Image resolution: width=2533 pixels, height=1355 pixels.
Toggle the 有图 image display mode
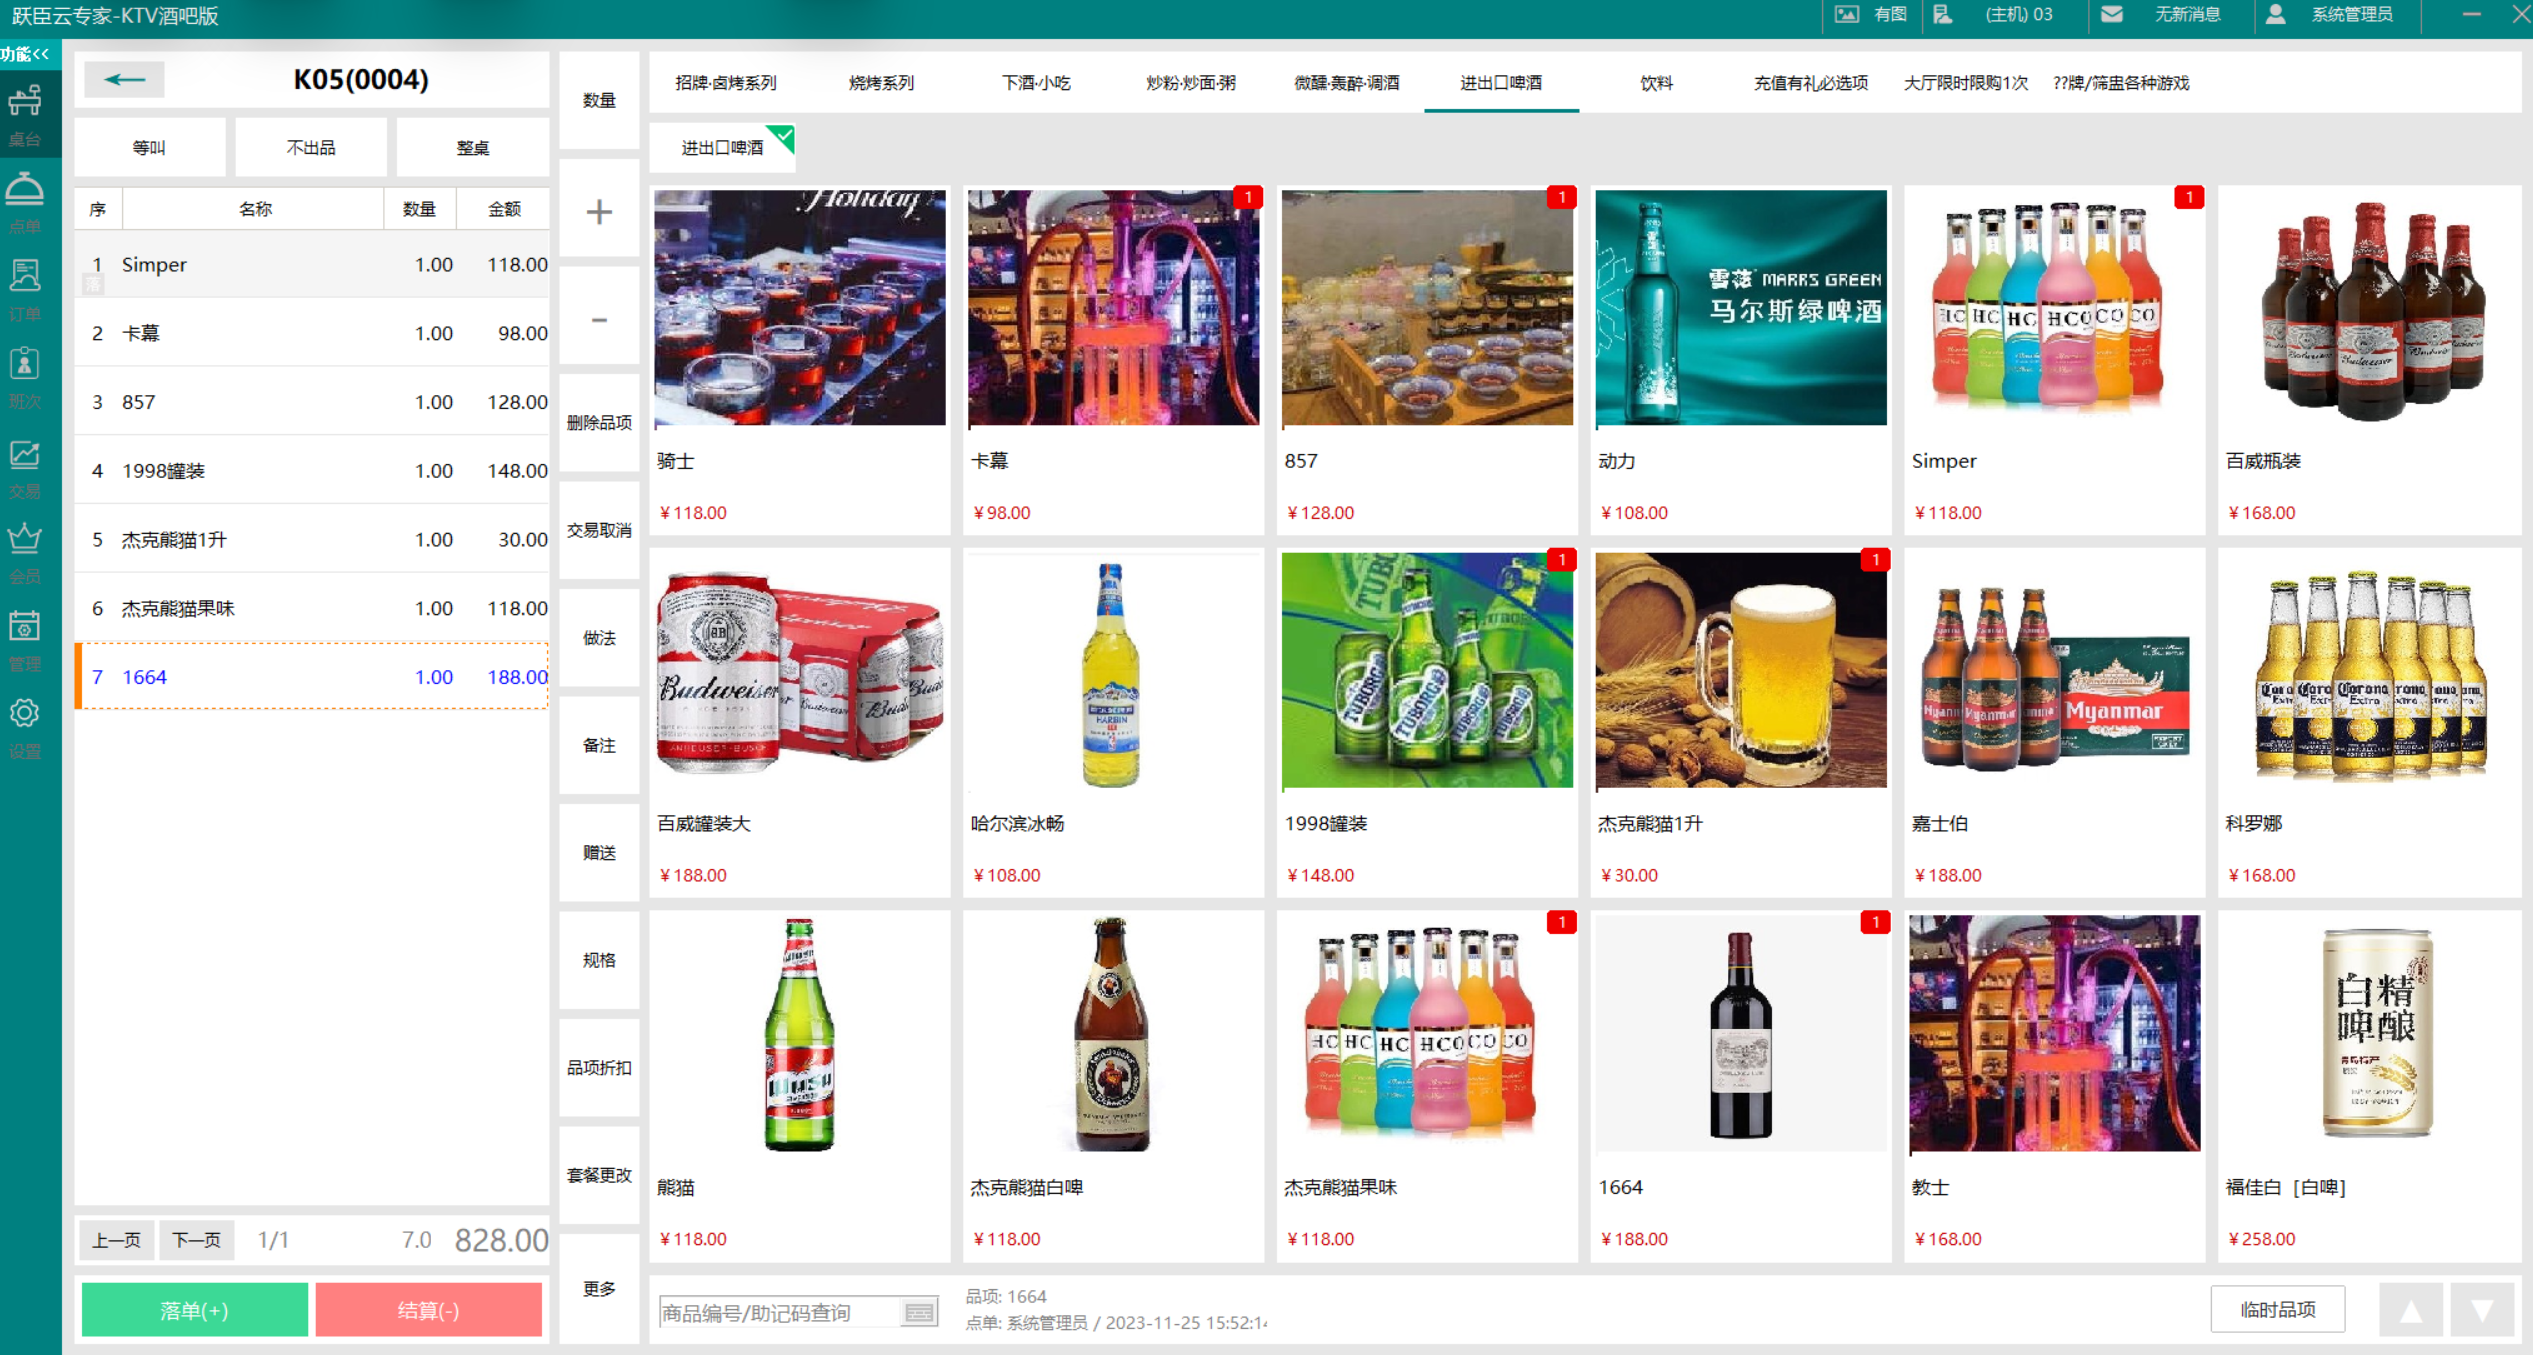(1872, 14)
